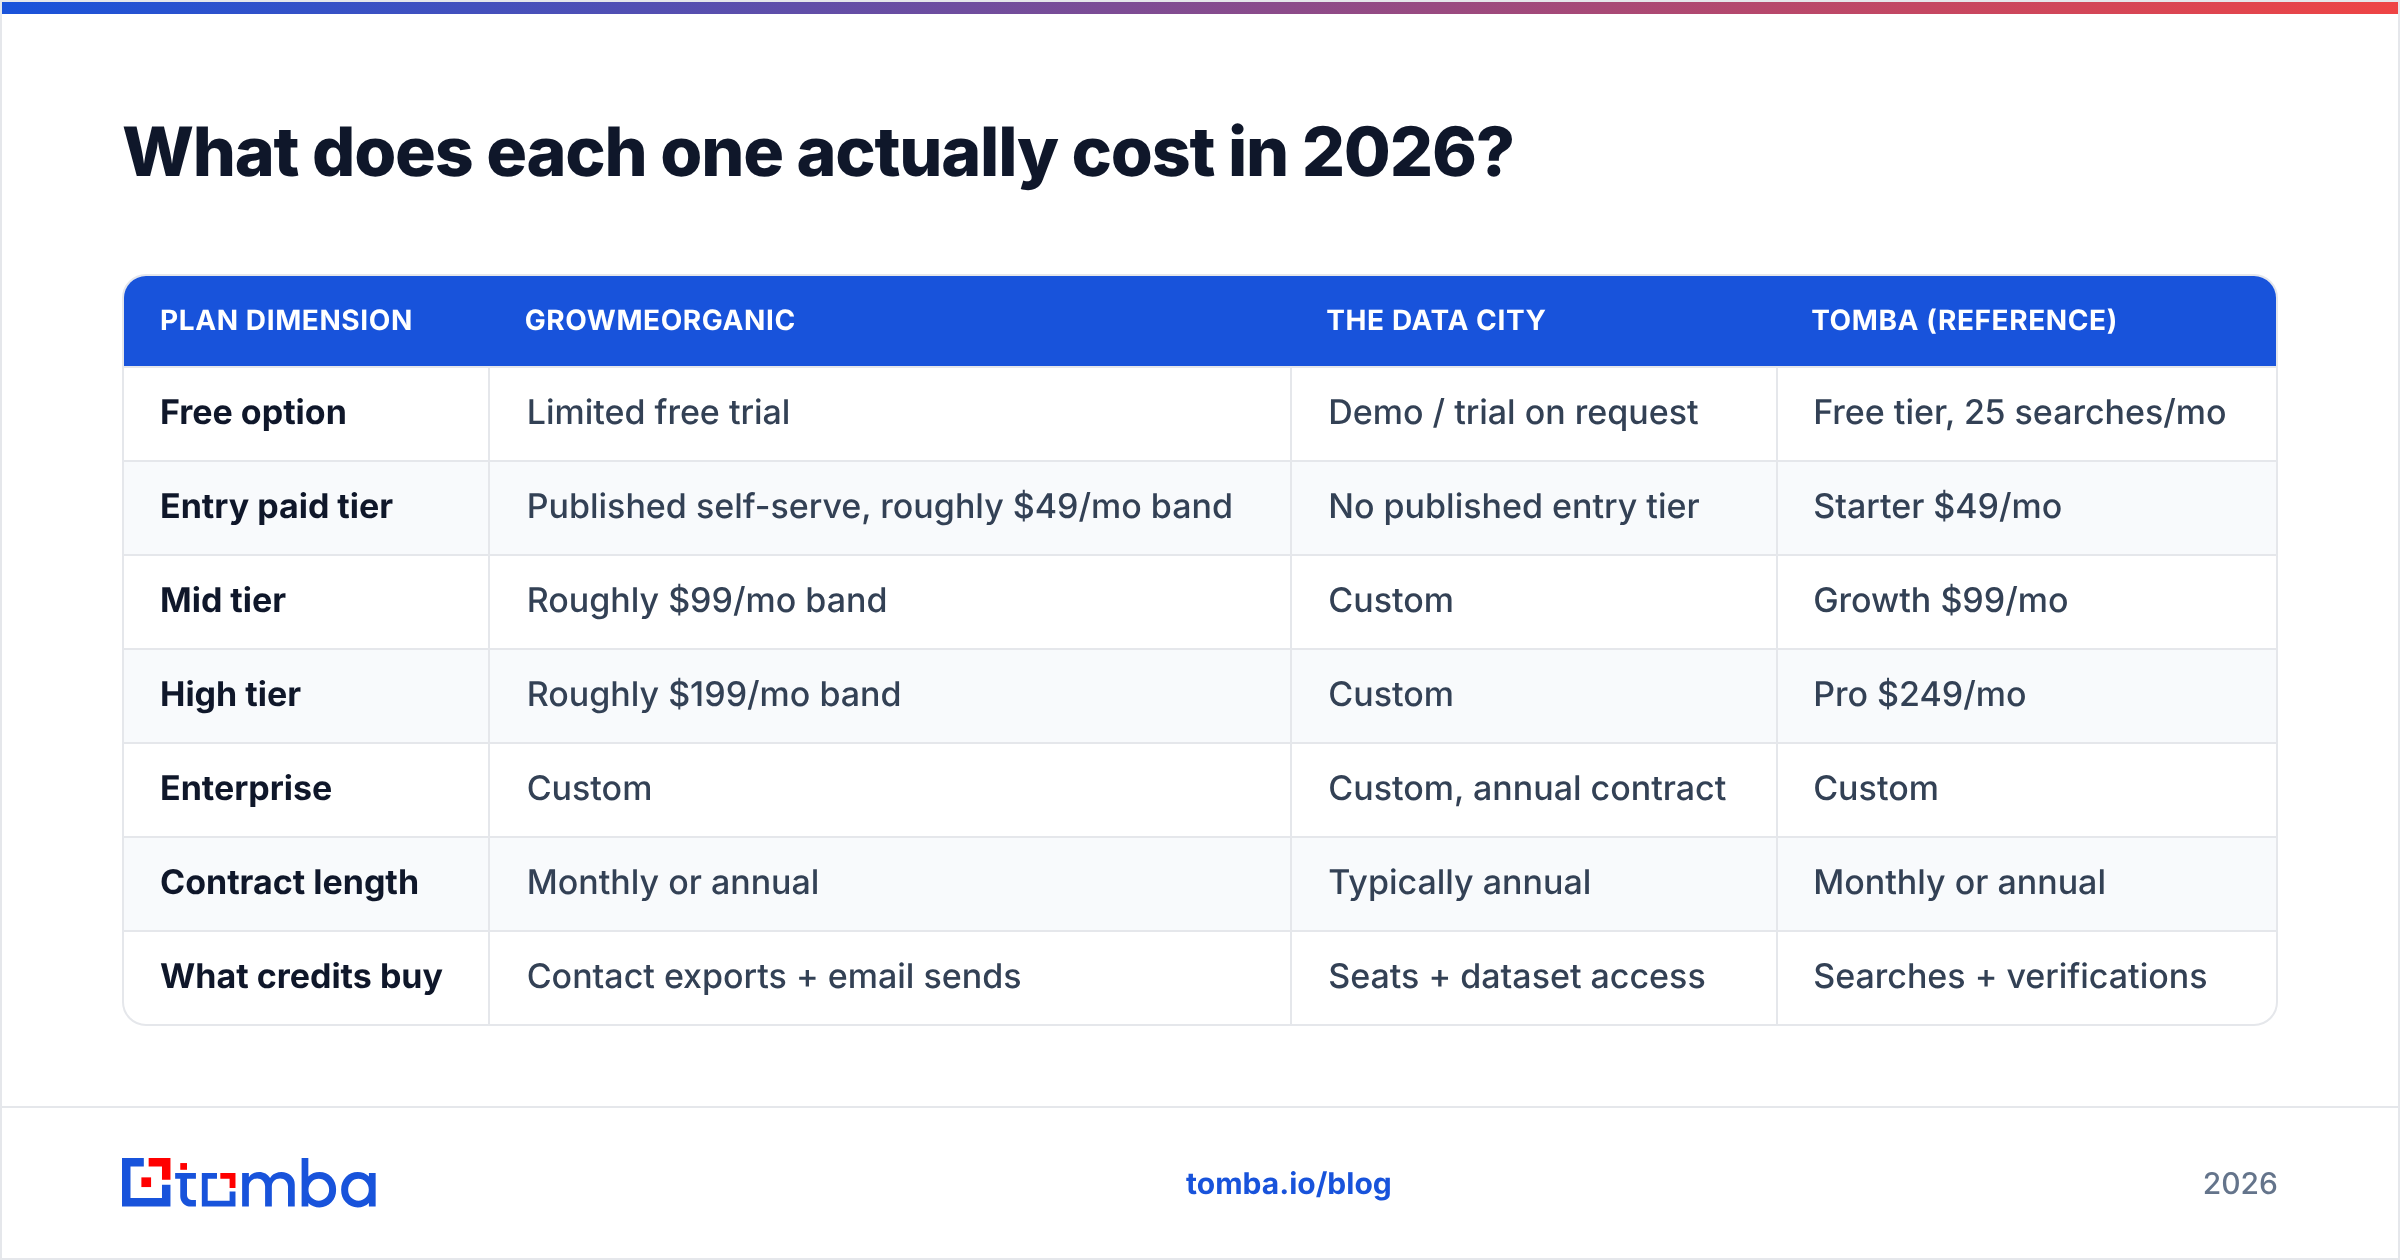Click the Tomba logo
Screen dimensions: 2400x1260
[x=249, y=1183]
